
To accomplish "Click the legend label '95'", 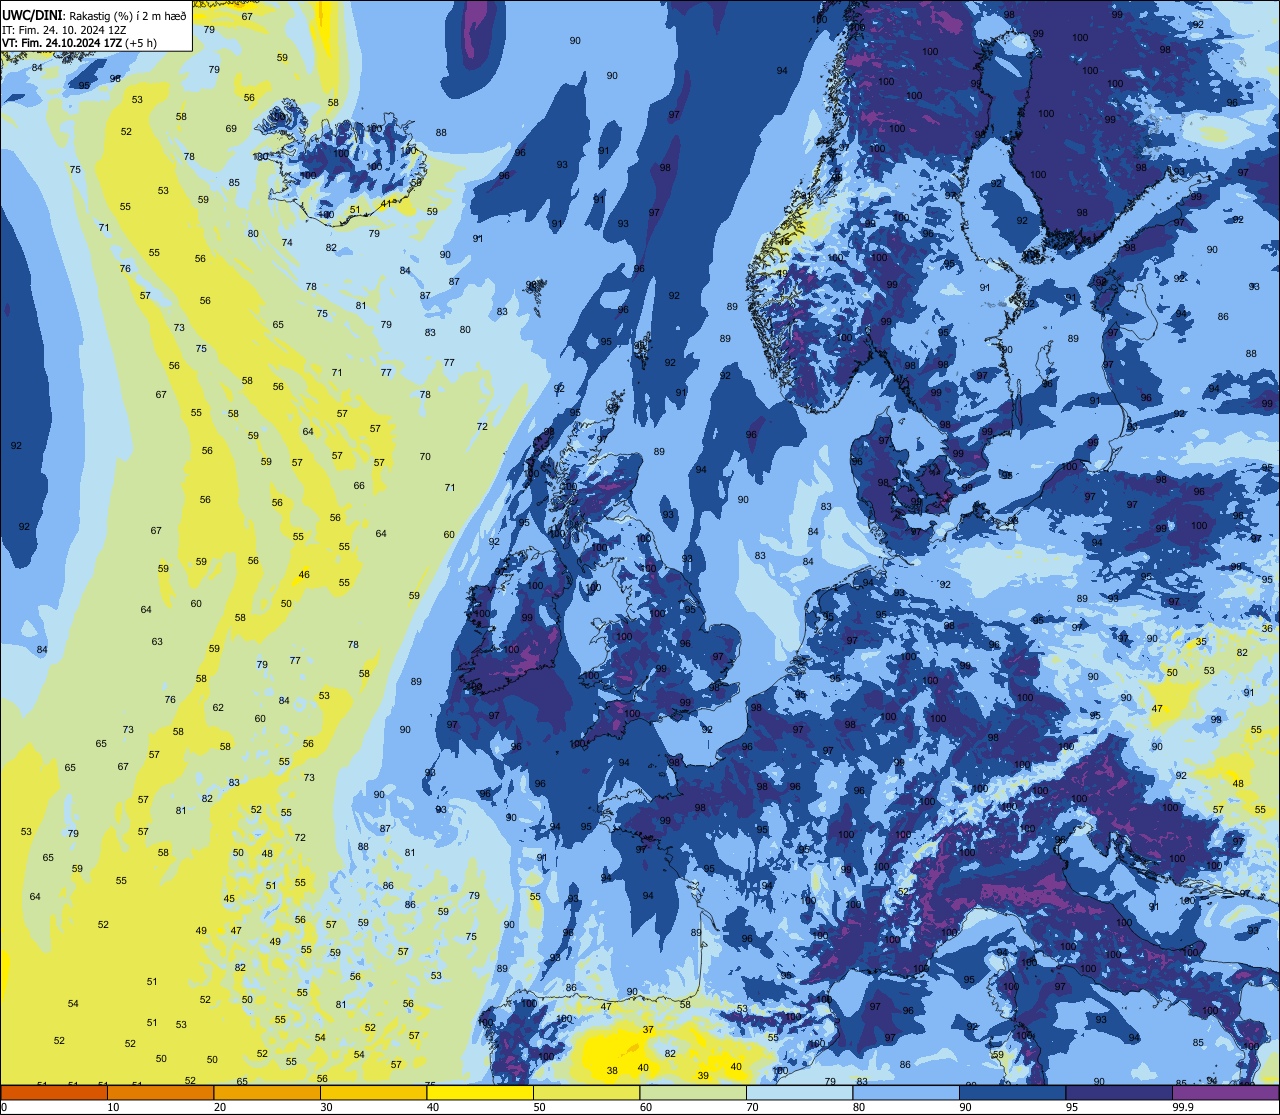I will [1072, 1107].
